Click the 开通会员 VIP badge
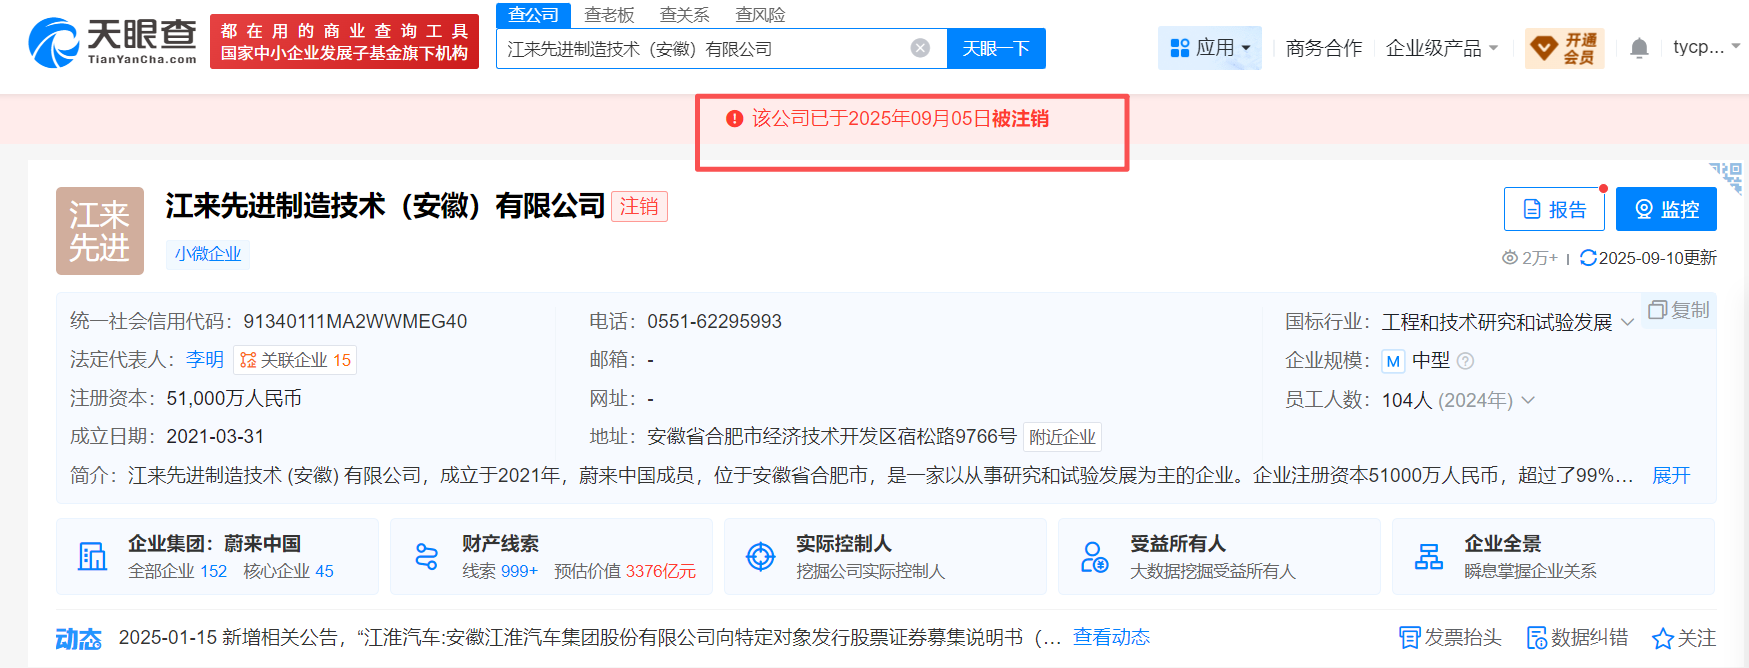 (x=1565, y=48)
